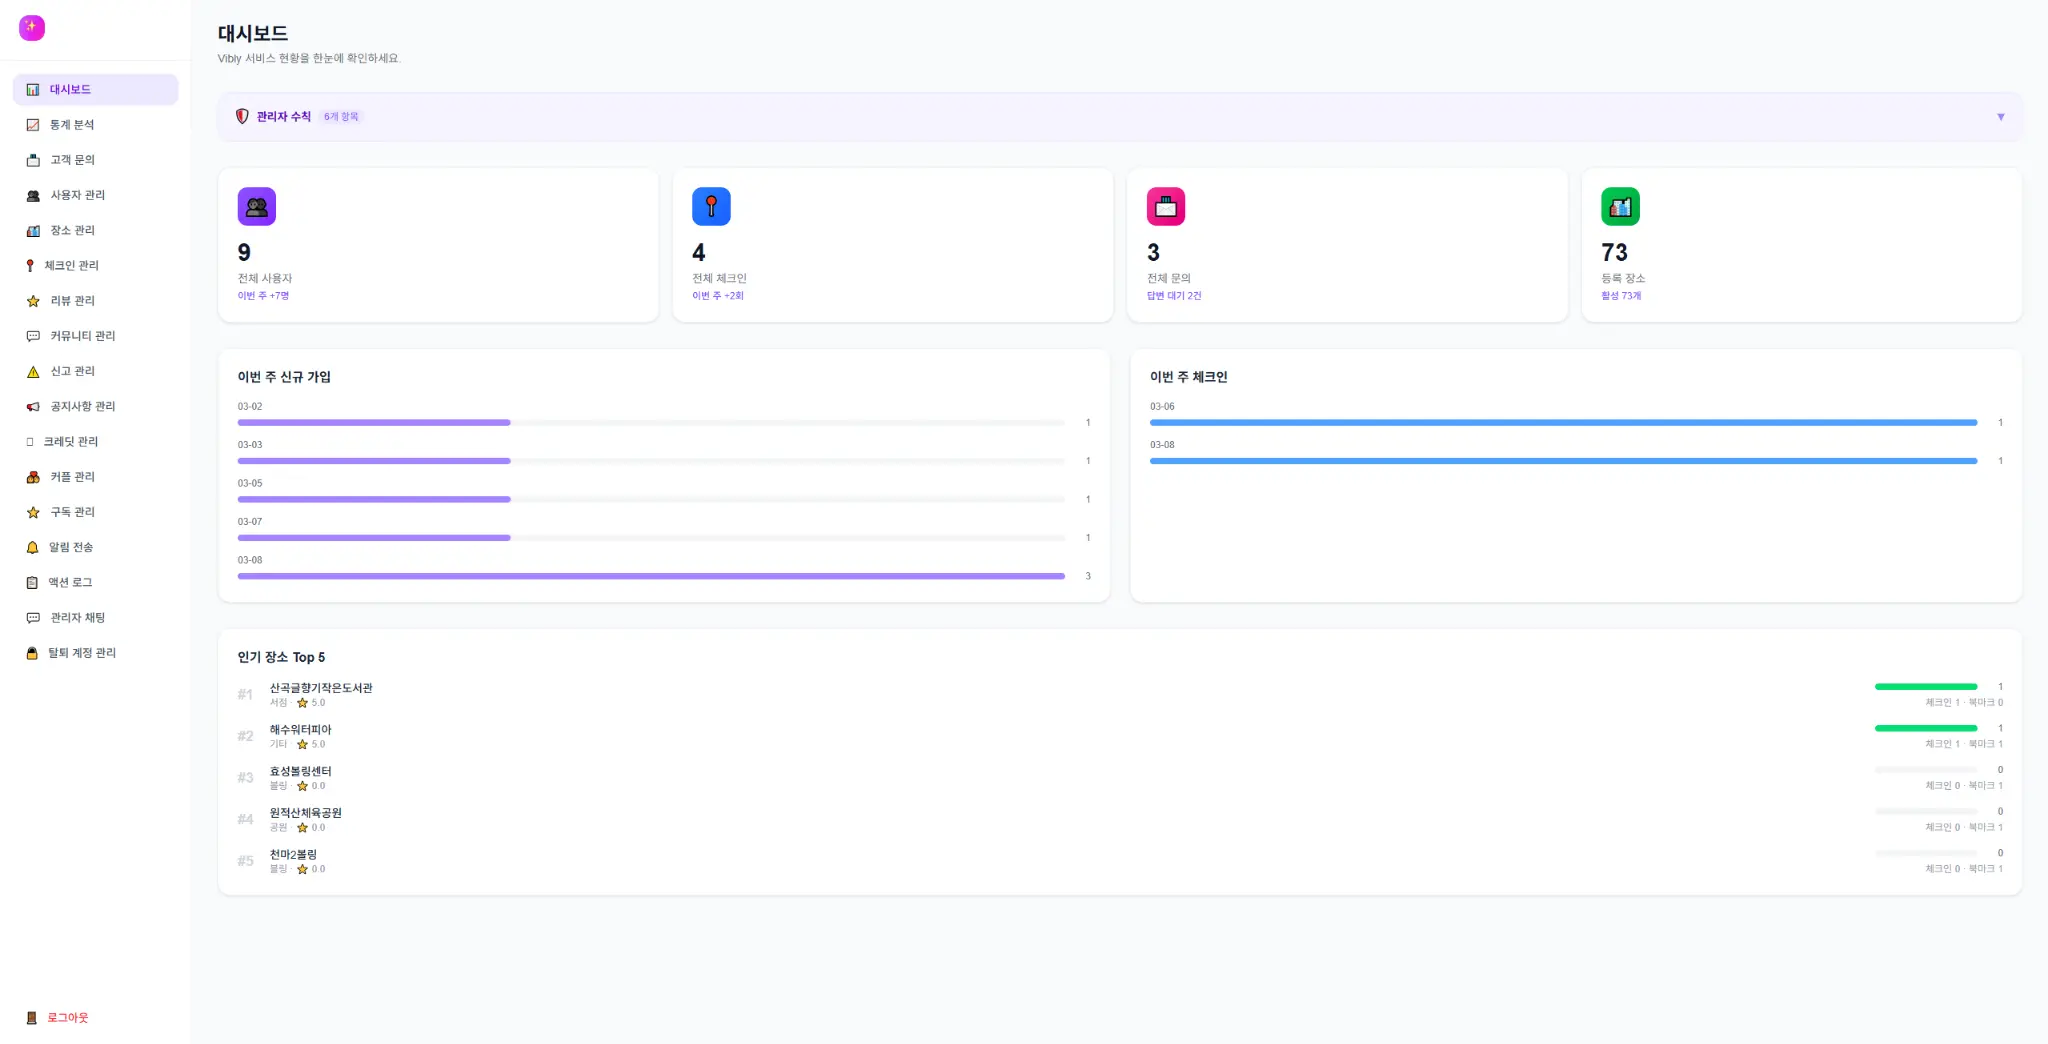Click the 이번 주 +2회 text
Image resolution: width=2048 pixels, height=1044 pixels.
[x=718, y=296]
